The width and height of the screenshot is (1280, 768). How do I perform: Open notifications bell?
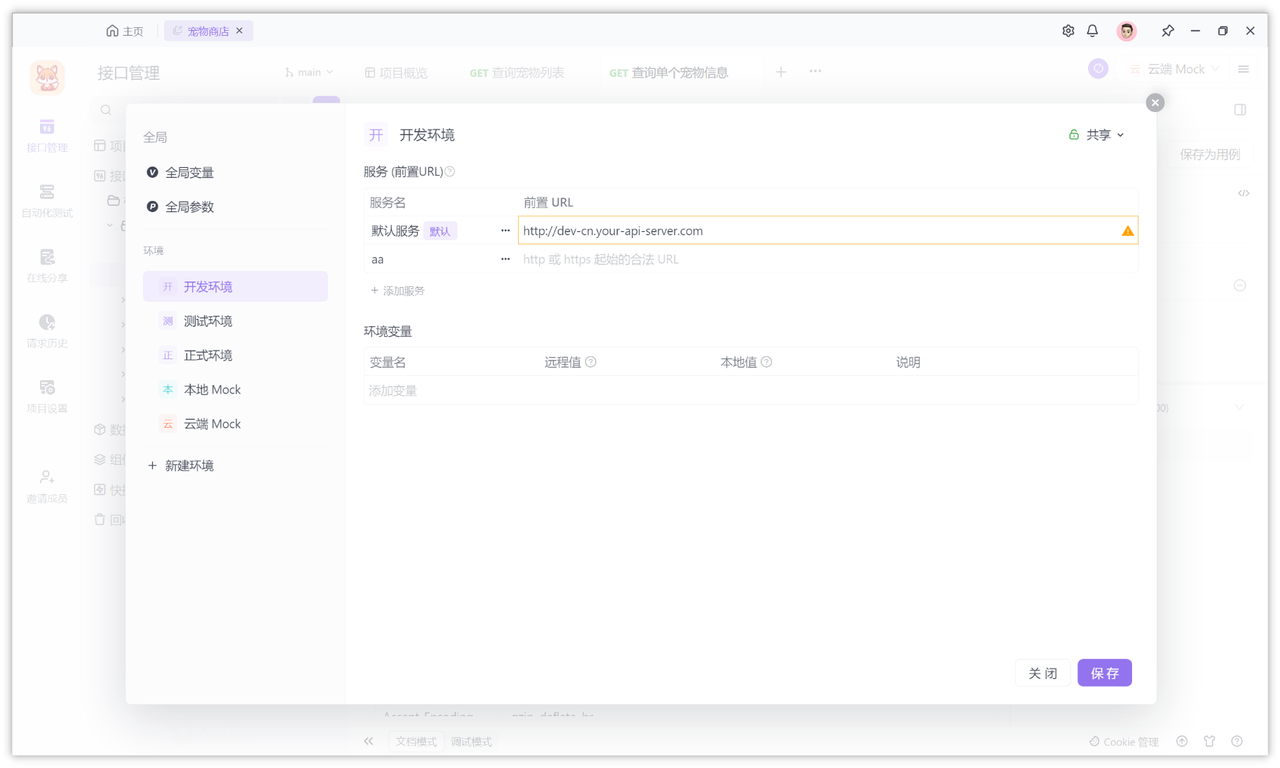click(x=1093, y=31)
